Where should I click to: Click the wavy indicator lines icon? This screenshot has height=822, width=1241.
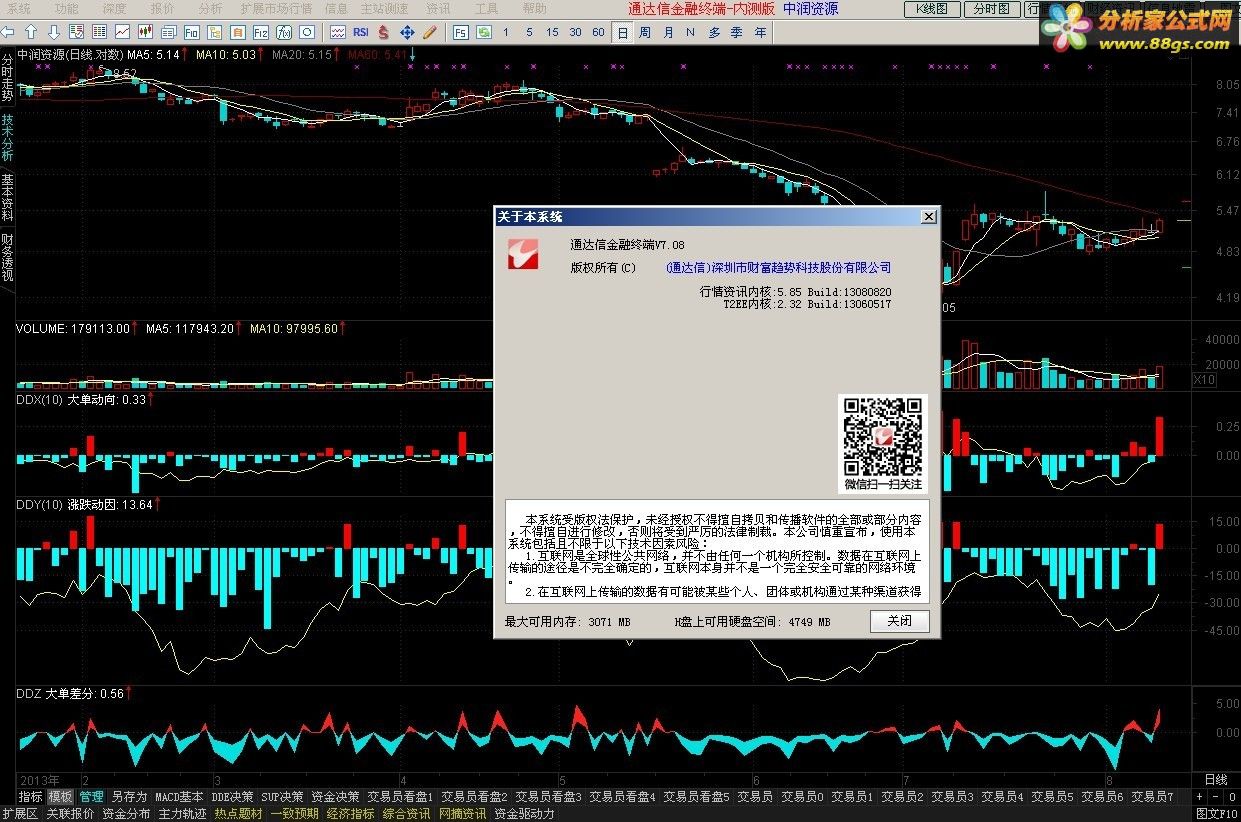[x=338, y=32]
